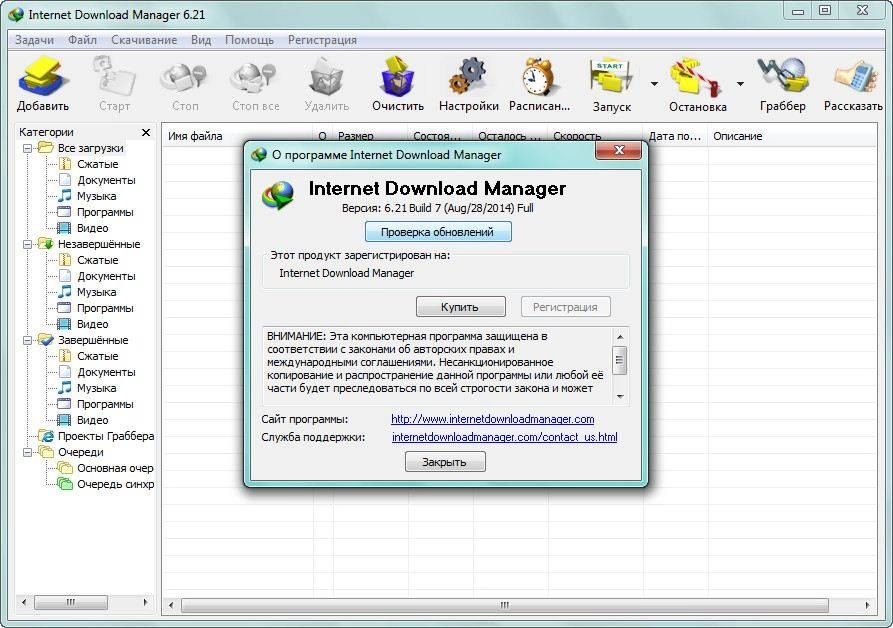Click the Очистить toolbar icon
Viewport: 893px width, 628px height.
(397, 76)
